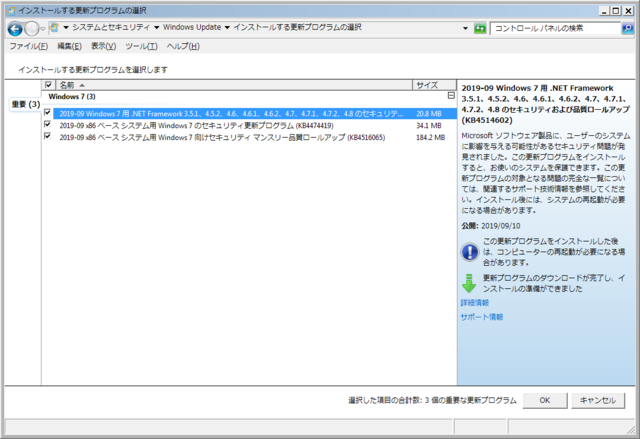This screenshot has width=640, height=439.
Task: Click the OK button
Action: 545,400
